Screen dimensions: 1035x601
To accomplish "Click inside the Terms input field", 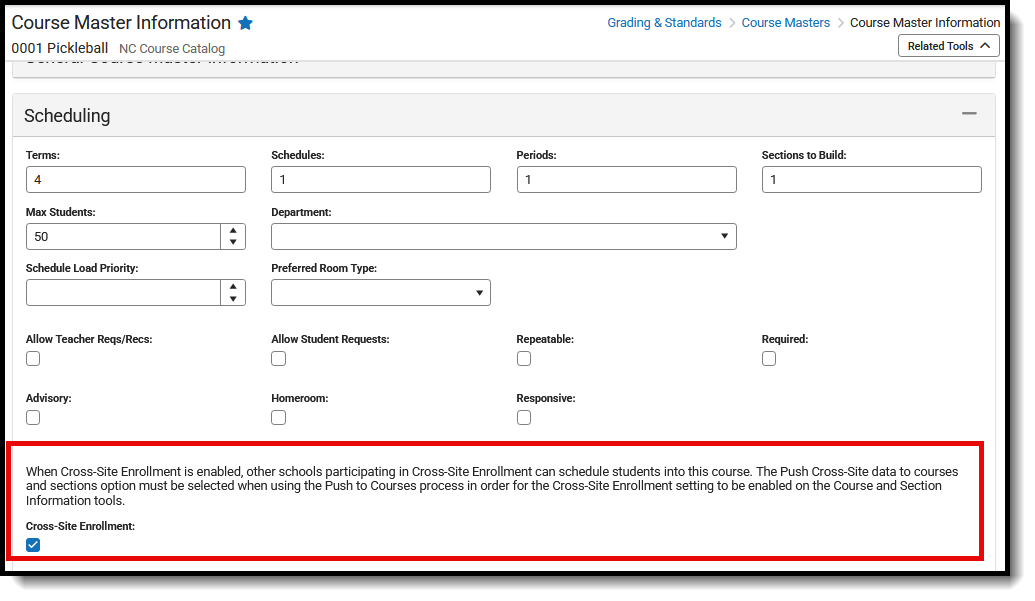I will click(x=135, y=179).
